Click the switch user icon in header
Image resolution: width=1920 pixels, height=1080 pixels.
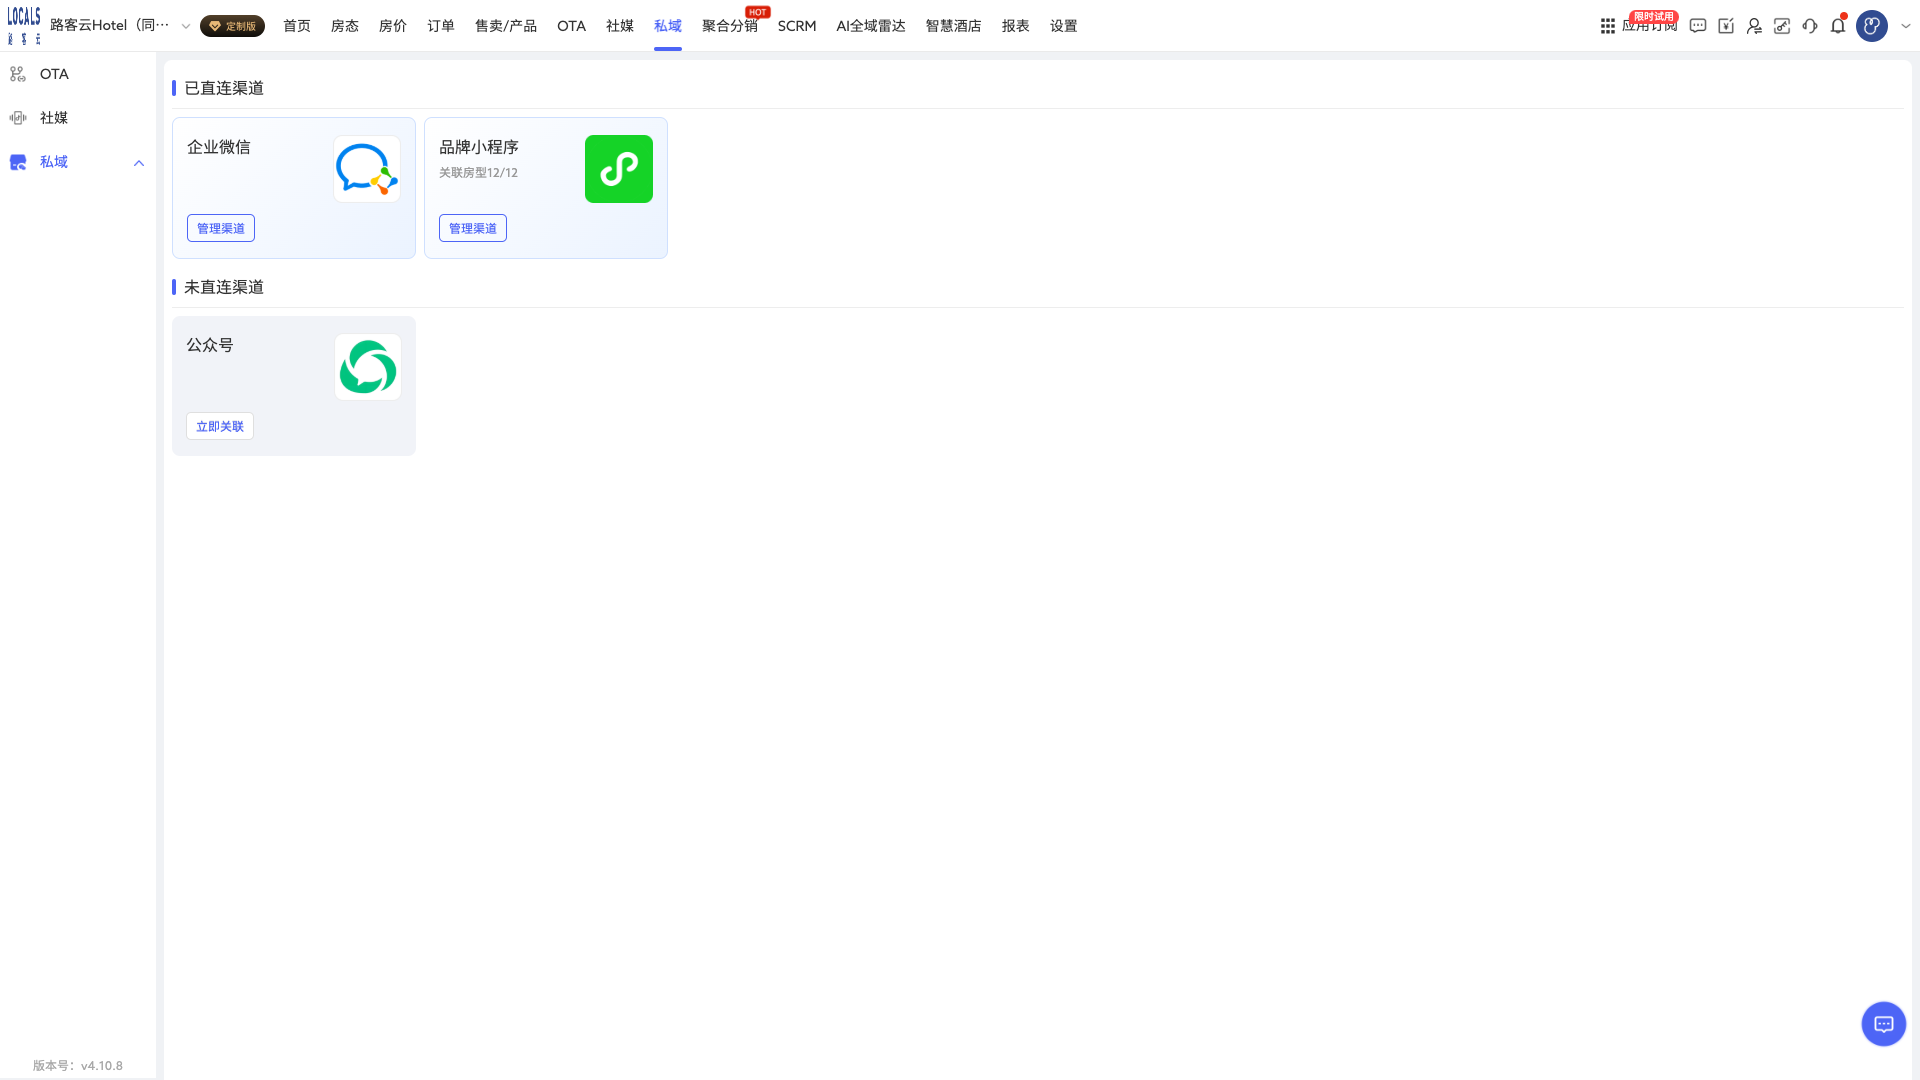pos(1754,26)
